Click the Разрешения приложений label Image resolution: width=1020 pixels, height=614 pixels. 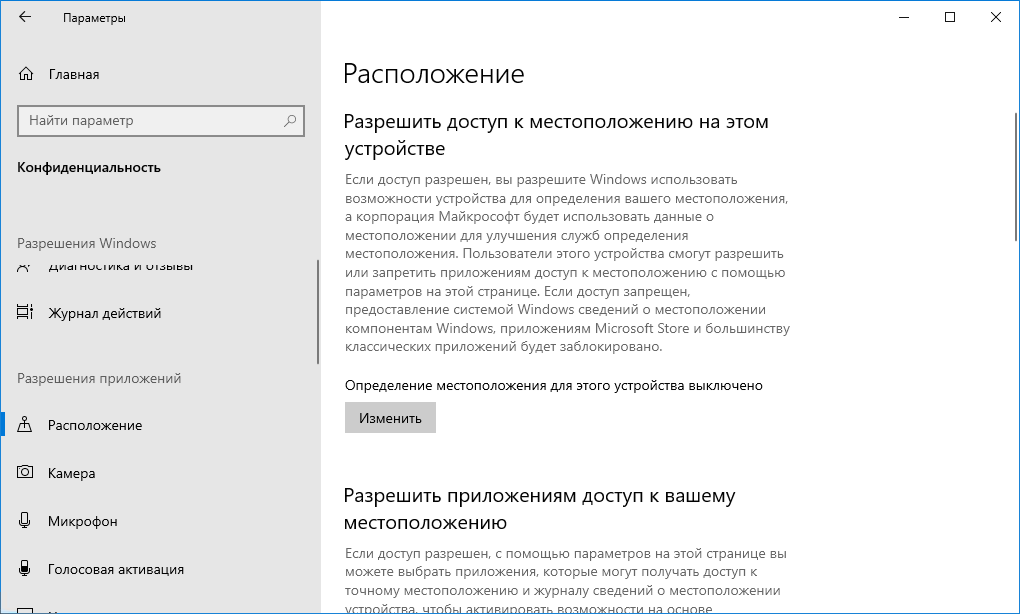(99, 379)
